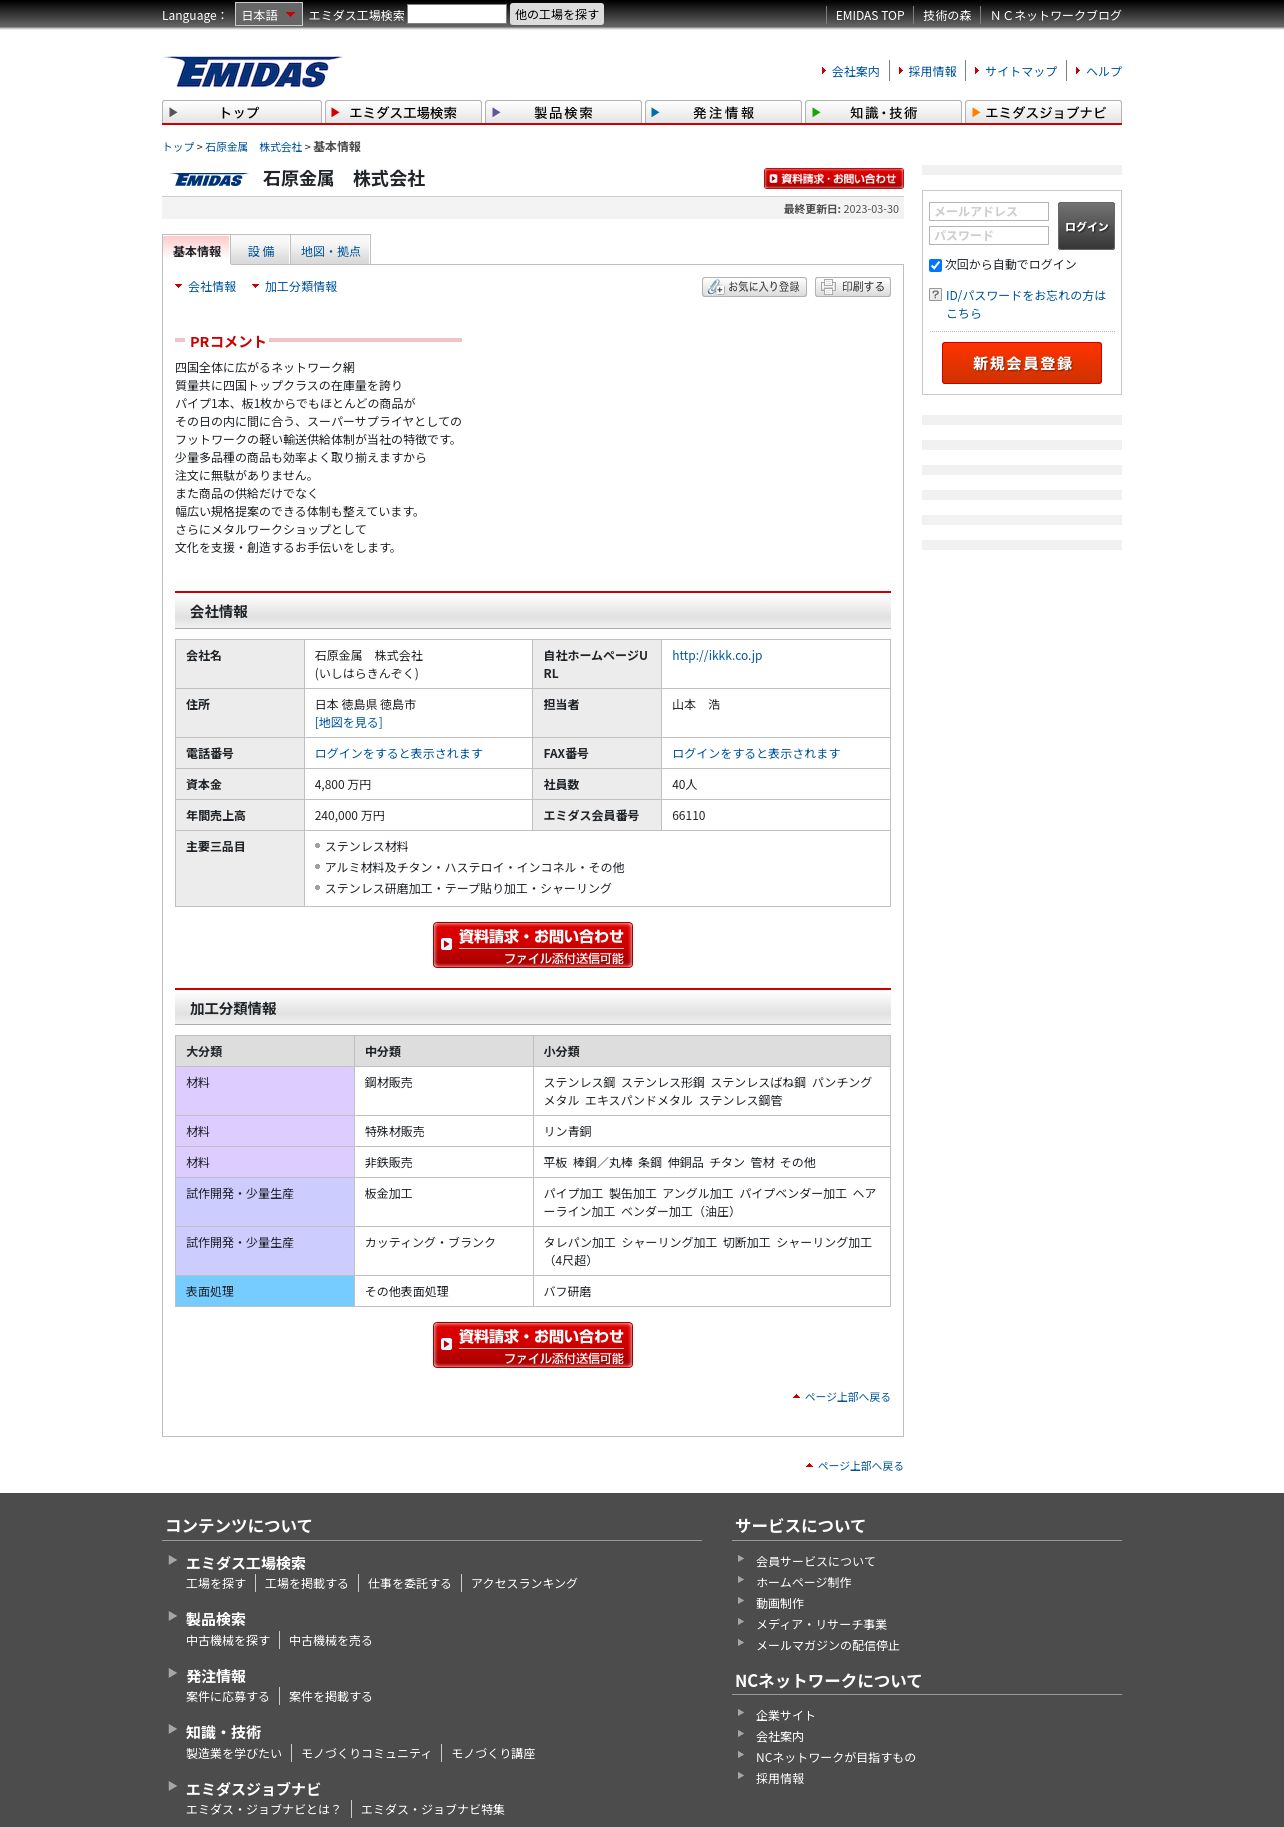Open ヘルプ header link
The width and height of the screenshot is (1284, 1827).
tap(1104, 71)
